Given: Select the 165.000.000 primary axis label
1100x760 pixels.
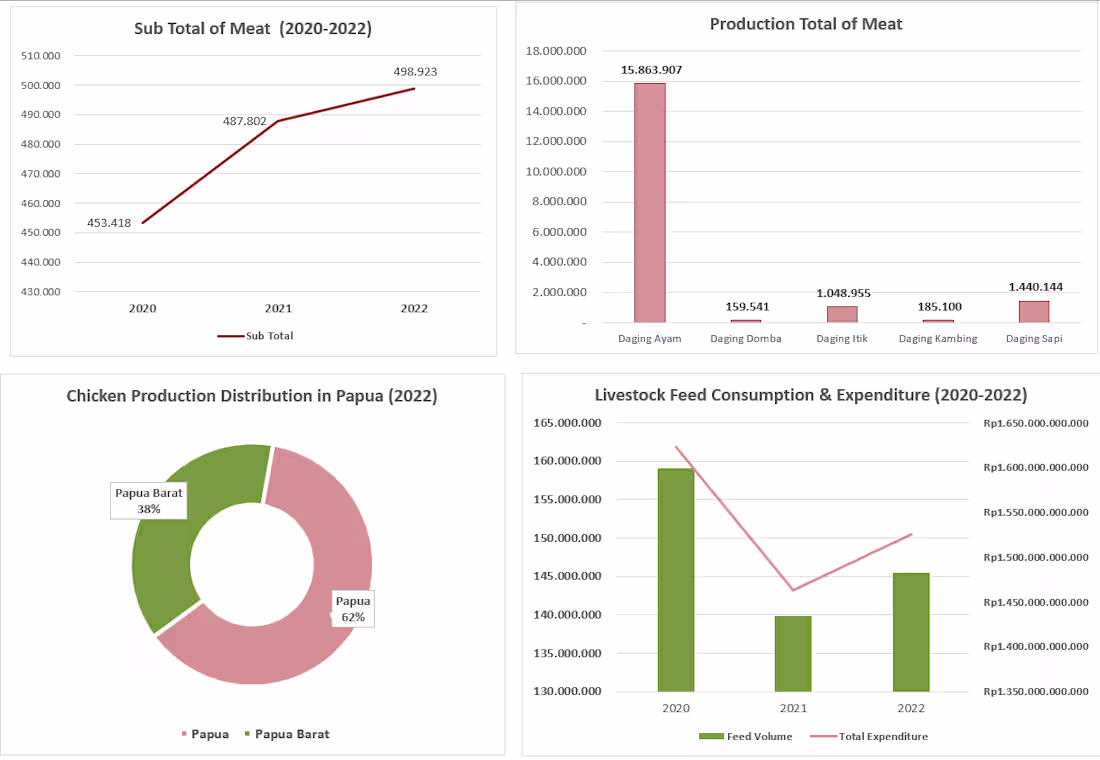Looking at the screenshot, I should click(x=568, y=423).
